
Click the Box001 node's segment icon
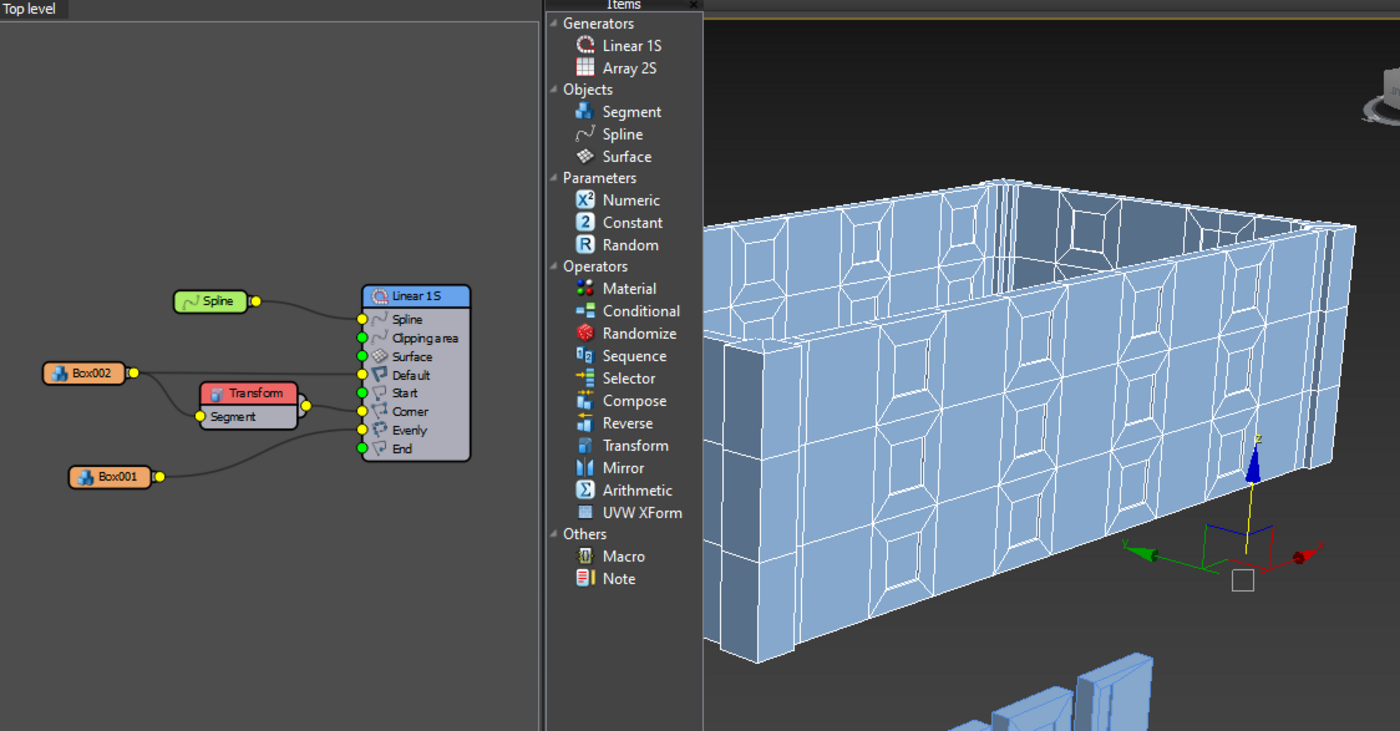click(x=85, y=477)
